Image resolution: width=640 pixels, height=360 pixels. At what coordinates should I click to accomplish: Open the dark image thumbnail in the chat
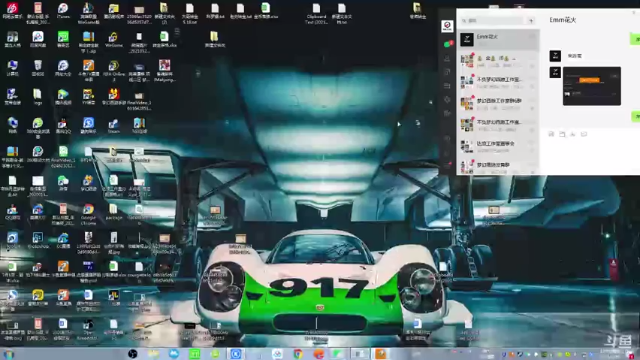coord(592,86)
